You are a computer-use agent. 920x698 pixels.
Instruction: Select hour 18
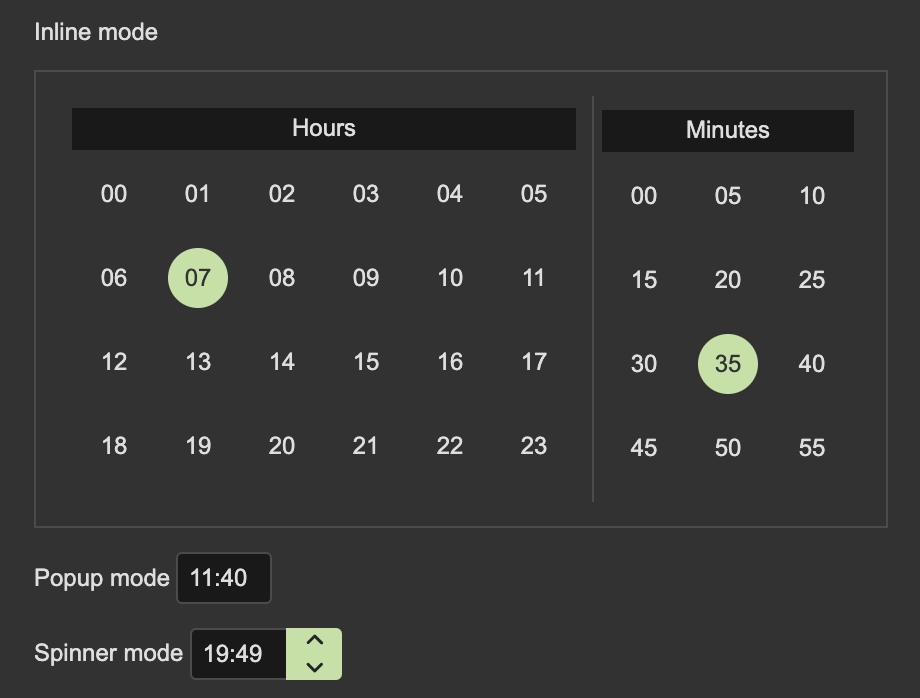point(114,446)
